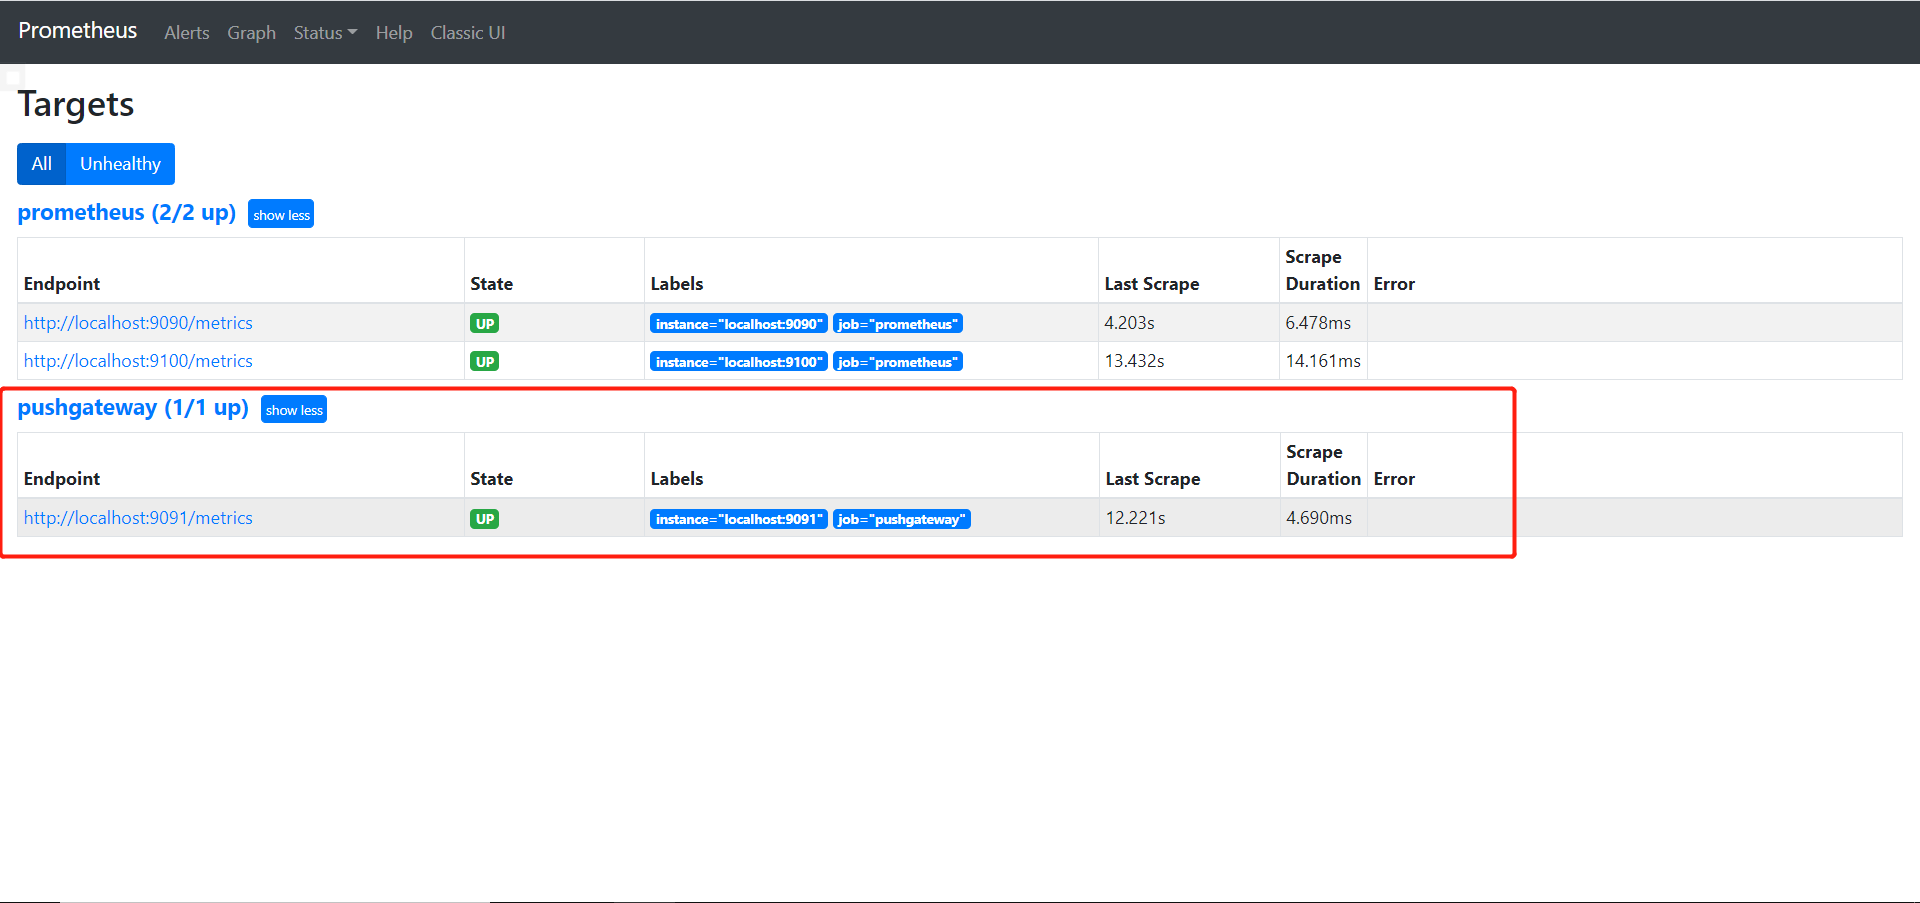Open the Help page

tap(394, 33)
